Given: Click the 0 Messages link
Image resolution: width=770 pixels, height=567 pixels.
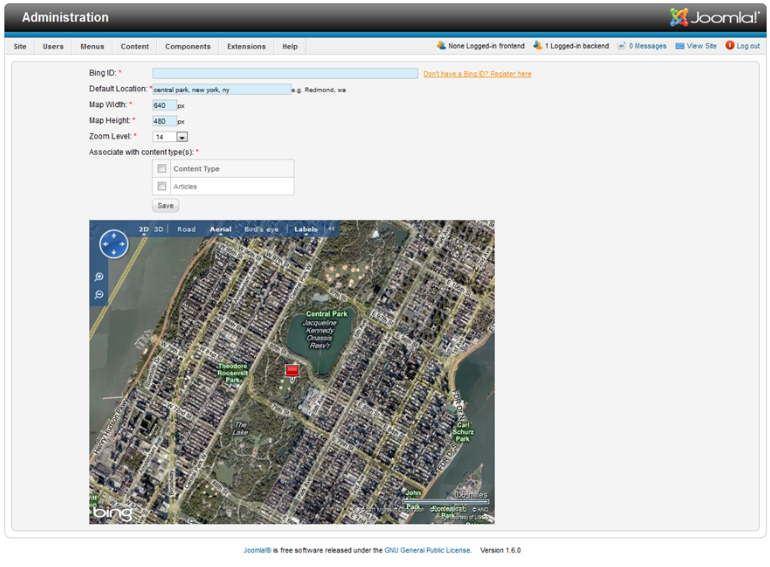Looking at the screenshot, I should [647, 46].
